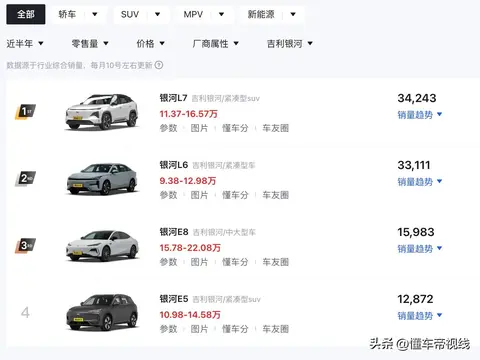Open the 银河E8 car thumbnail
The image size is (480, 360).
pos(102,246)
